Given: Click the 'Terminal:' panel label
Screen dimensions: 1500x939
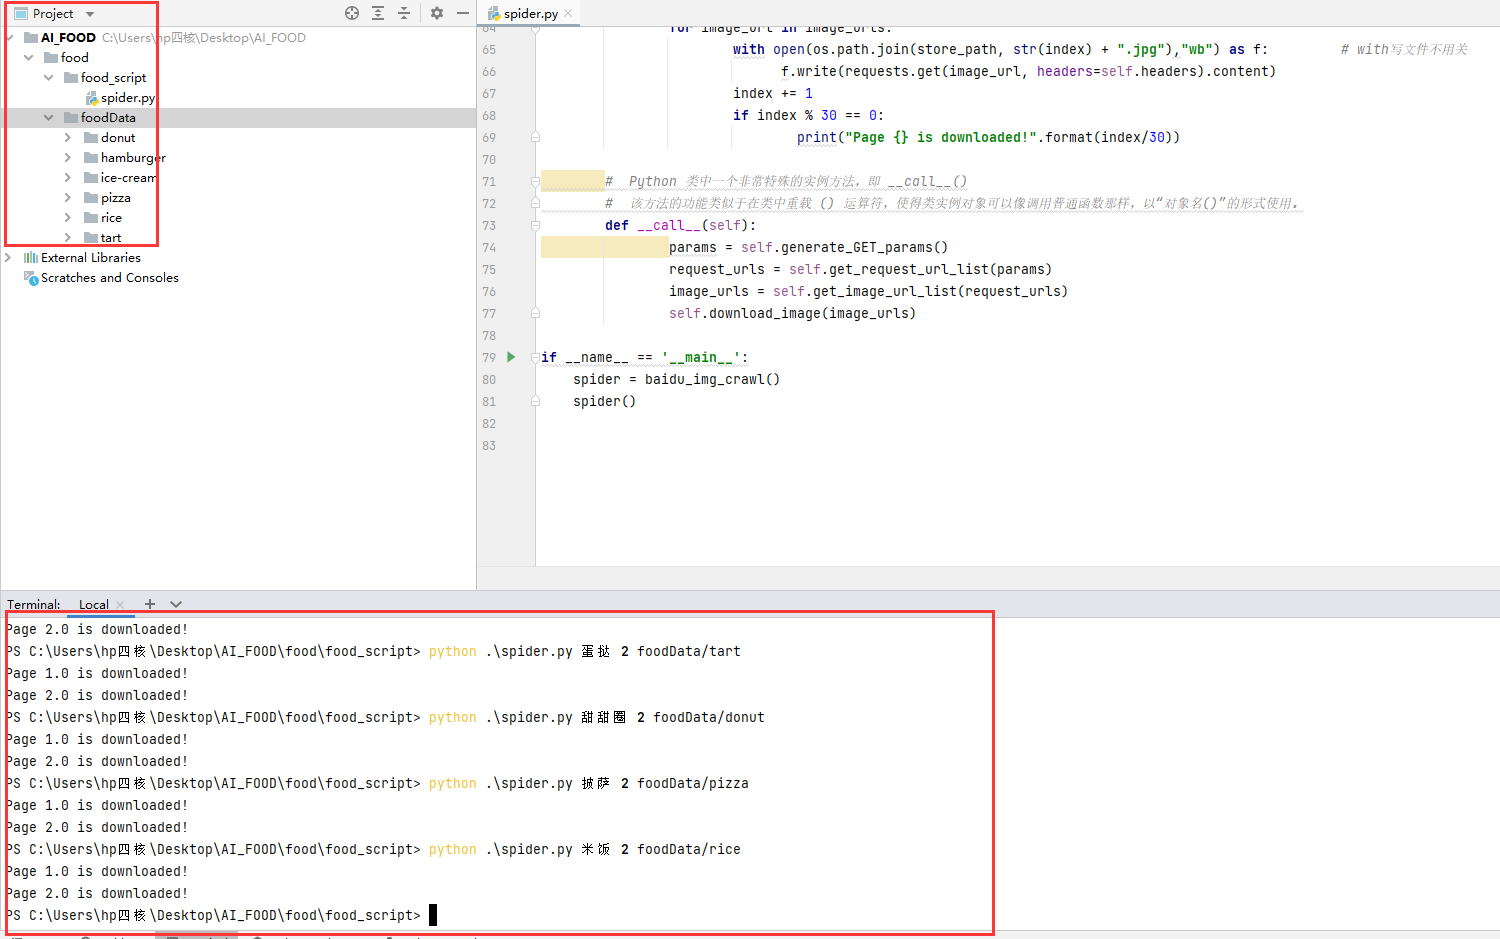Looking at the screenshot, I should (x=34, y=605).
